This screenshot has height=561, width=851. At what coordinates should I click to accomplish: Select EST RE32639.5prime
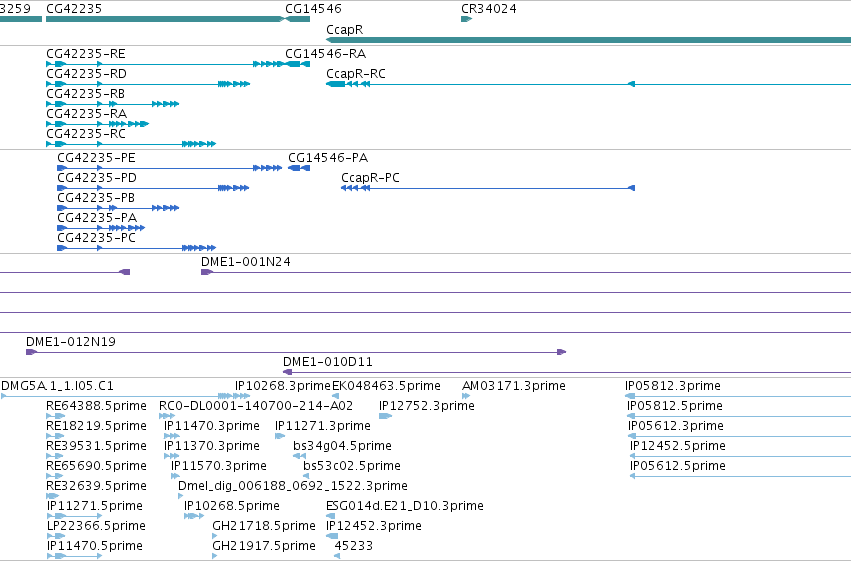pyautogui.click(x=97, y=486)
